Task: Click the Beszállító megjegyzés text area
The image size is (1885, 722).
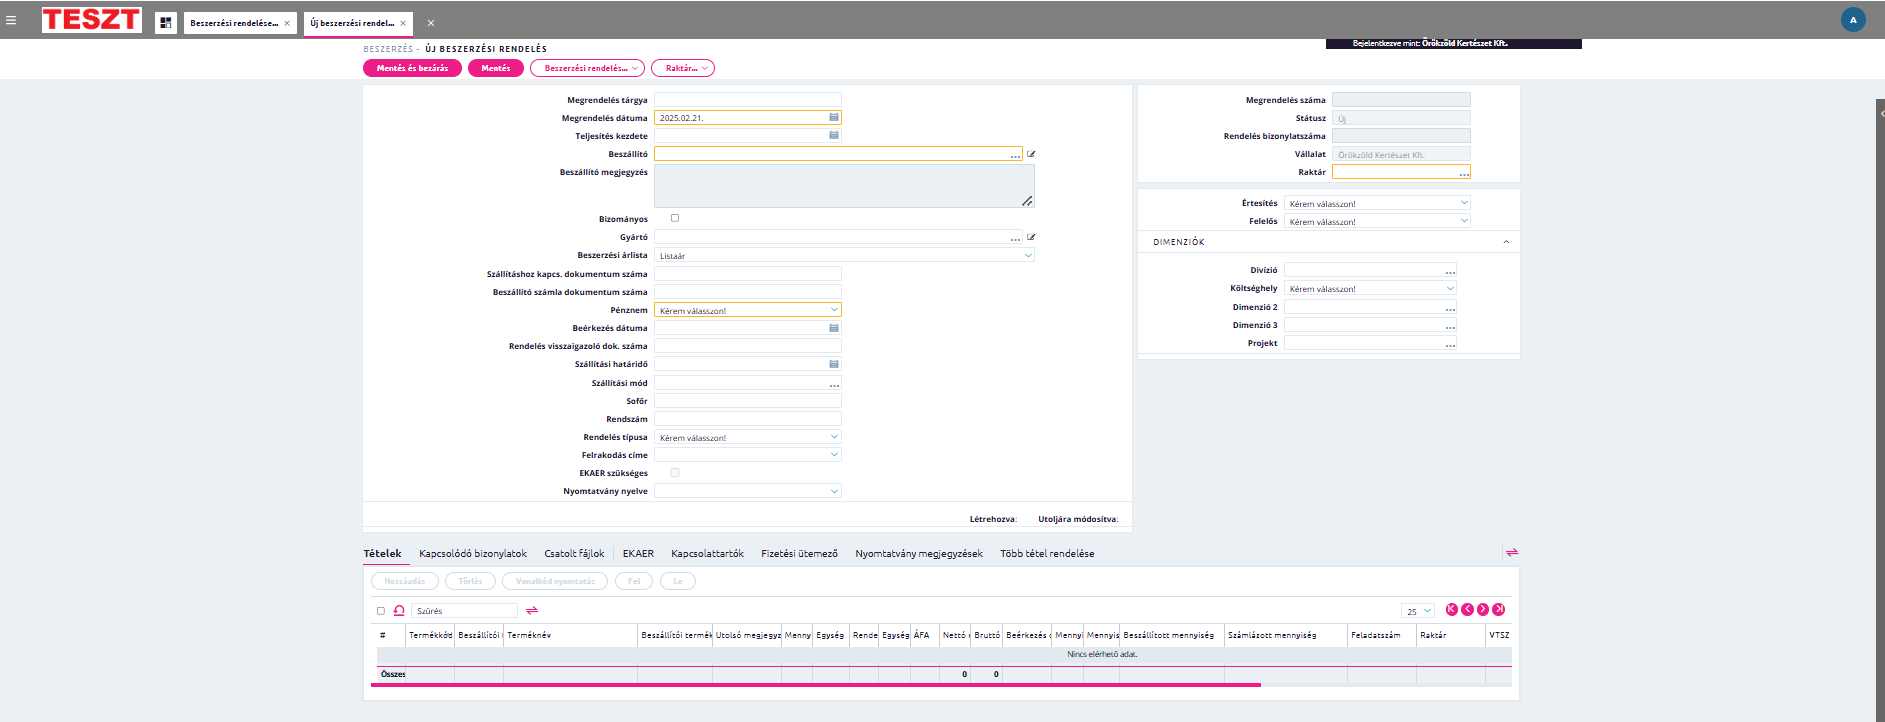Action: click(844, 186)
